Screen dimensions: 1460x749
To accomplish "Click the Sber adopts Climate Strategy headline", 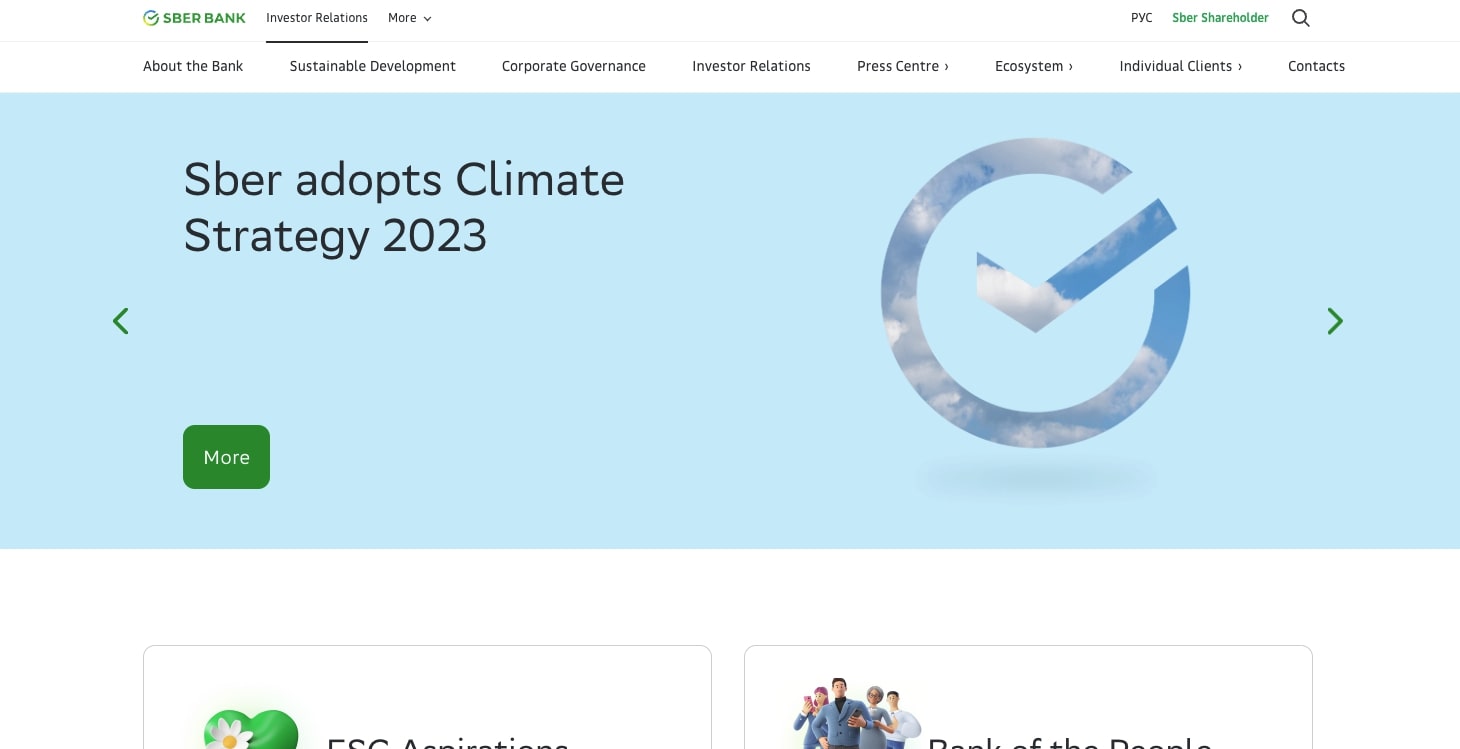I will tap(404, 208).
